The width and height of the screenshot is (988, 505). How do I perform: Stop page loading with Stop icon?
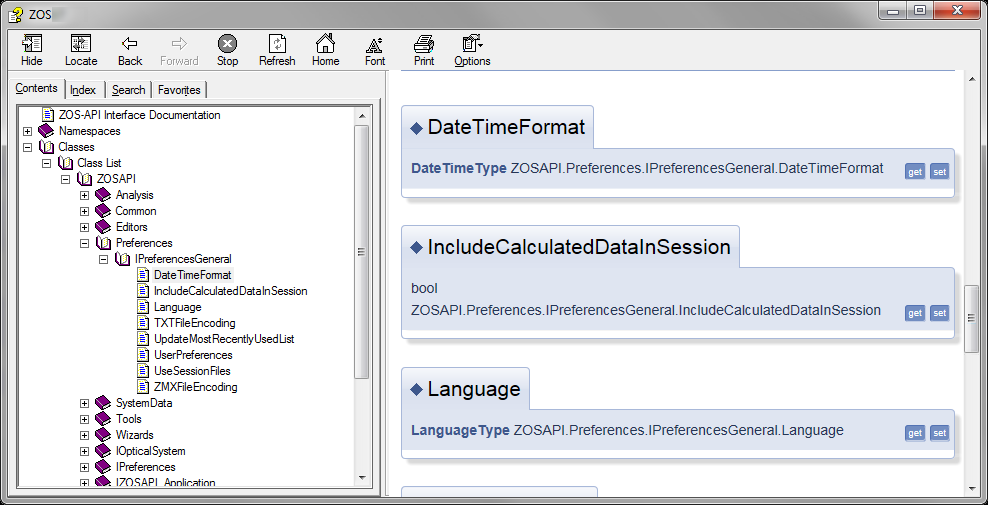[227, 44]
